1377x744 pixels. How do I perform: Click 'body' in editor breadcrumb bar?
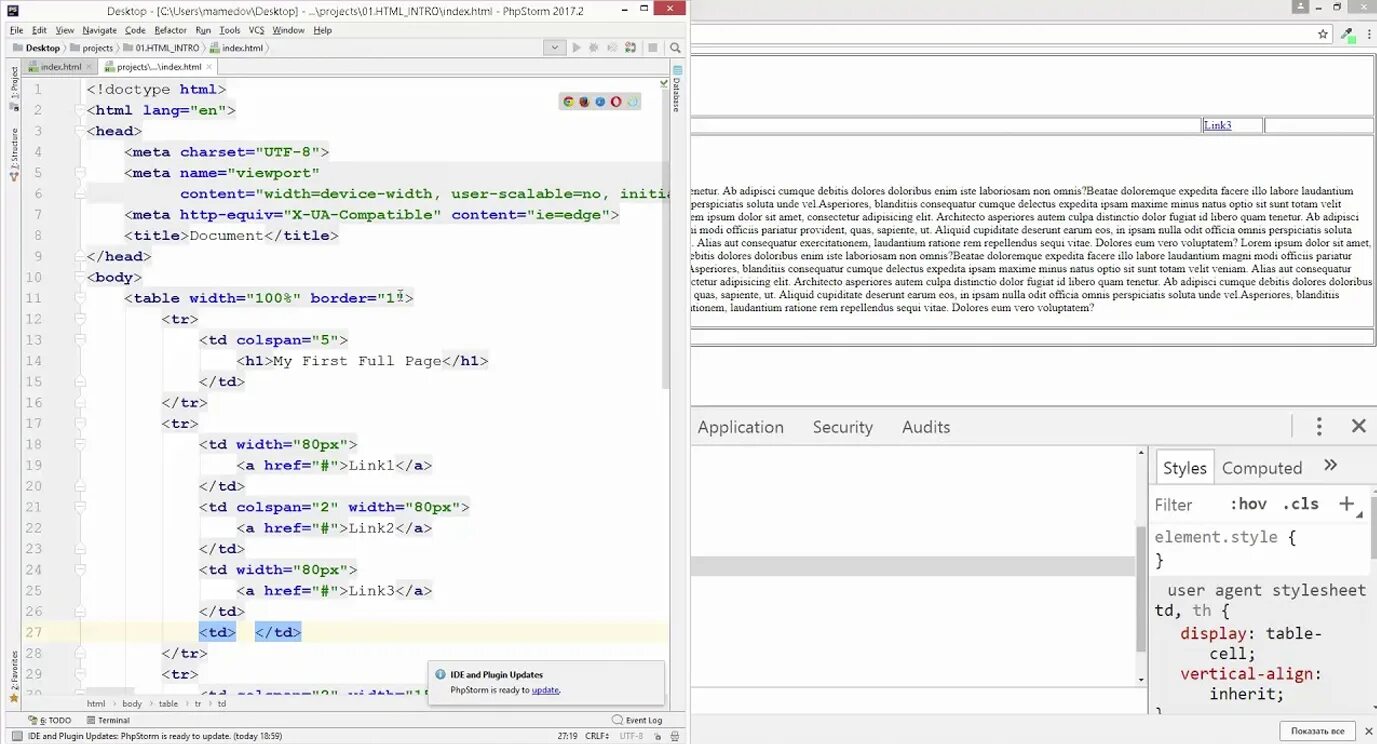click(133, 704)
